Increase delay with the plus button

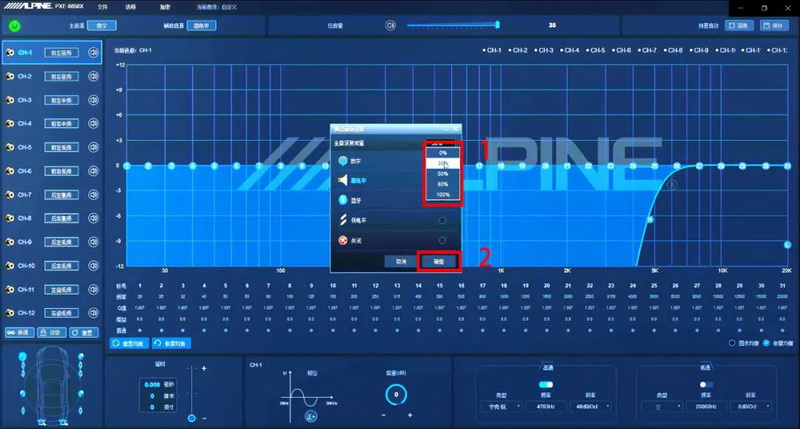(x=204, y=368)
